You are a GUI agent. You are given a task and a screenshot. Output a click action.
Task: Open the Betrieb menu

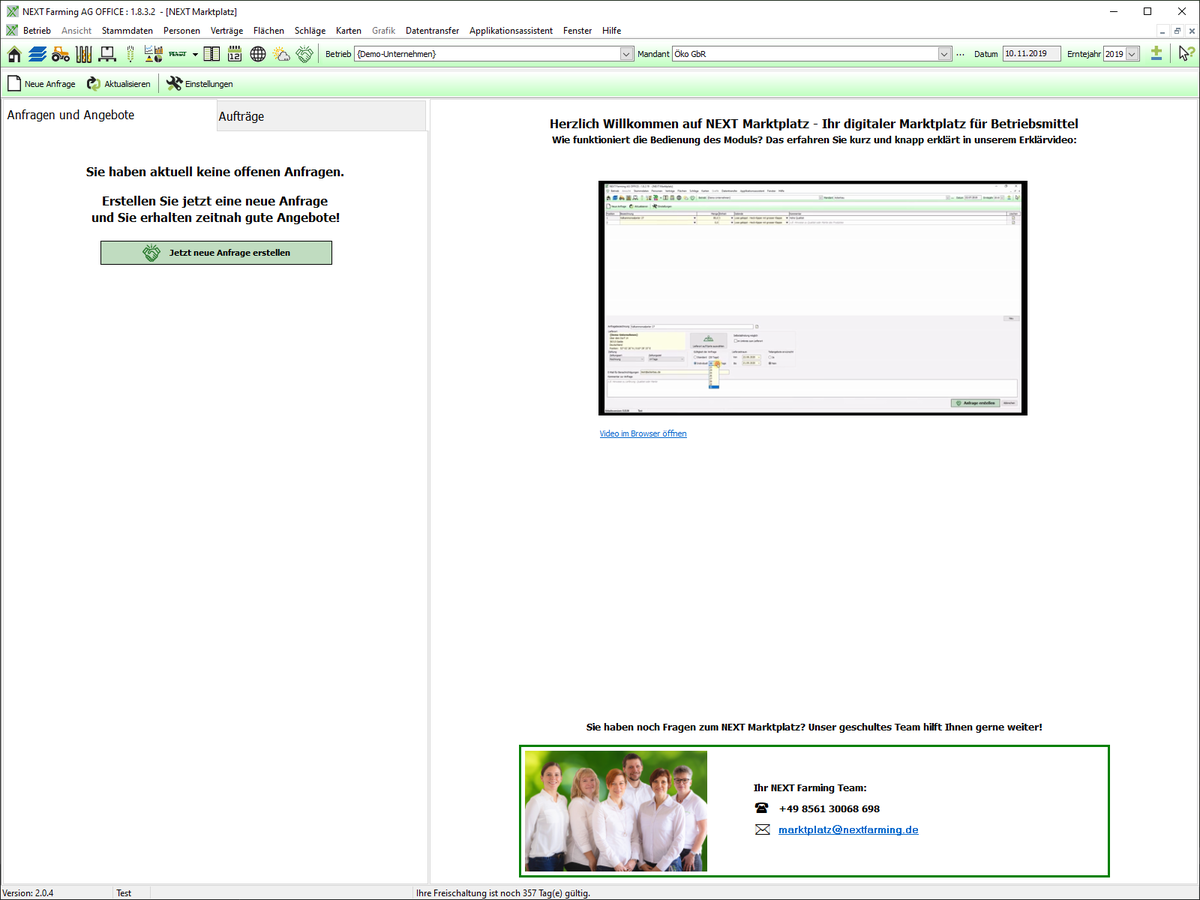click(37, 31)
